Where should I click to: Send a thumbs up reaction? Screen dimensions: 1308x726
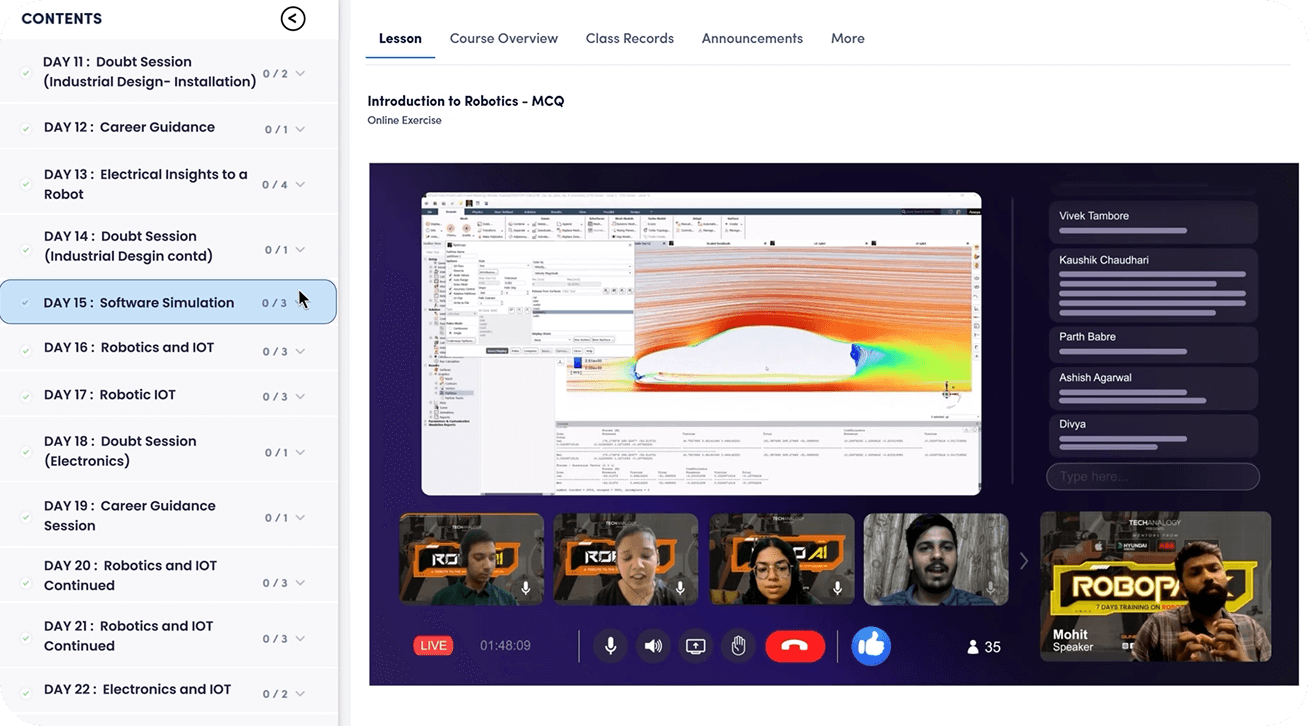point(870,645)
